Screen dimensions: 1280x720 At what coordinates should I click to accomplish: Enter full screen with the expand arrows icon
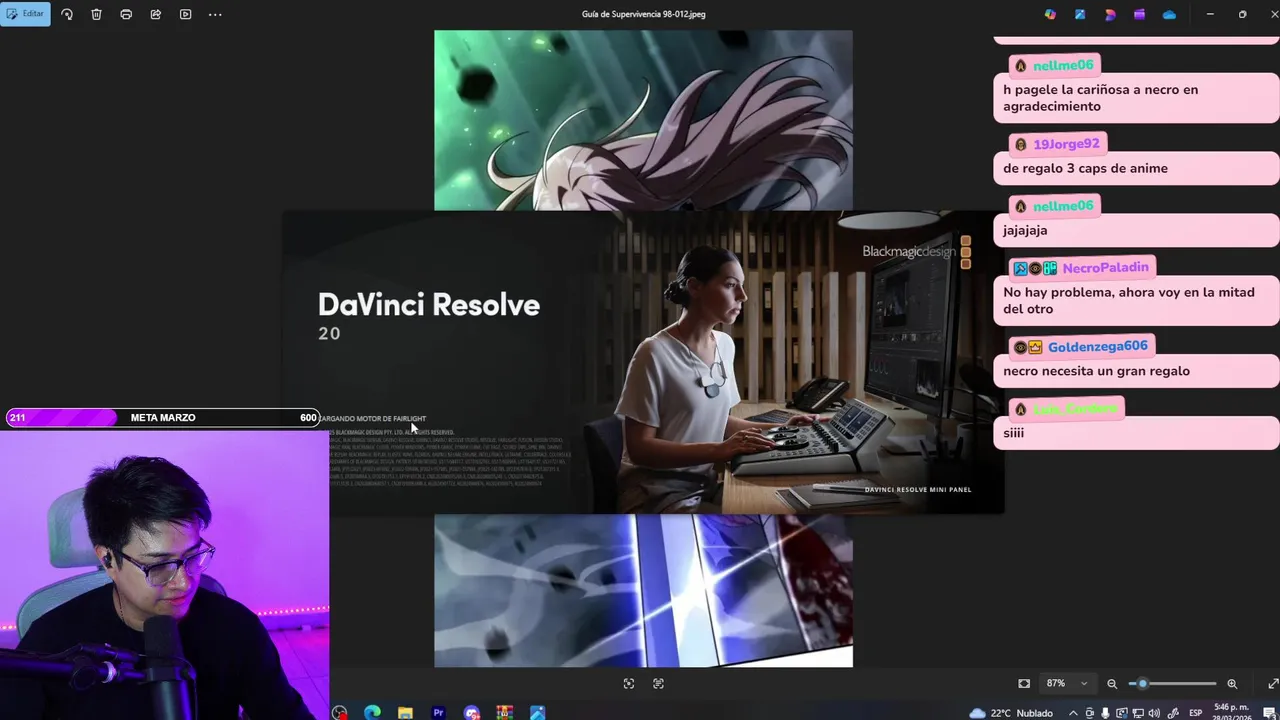(x=1272, y=683)
